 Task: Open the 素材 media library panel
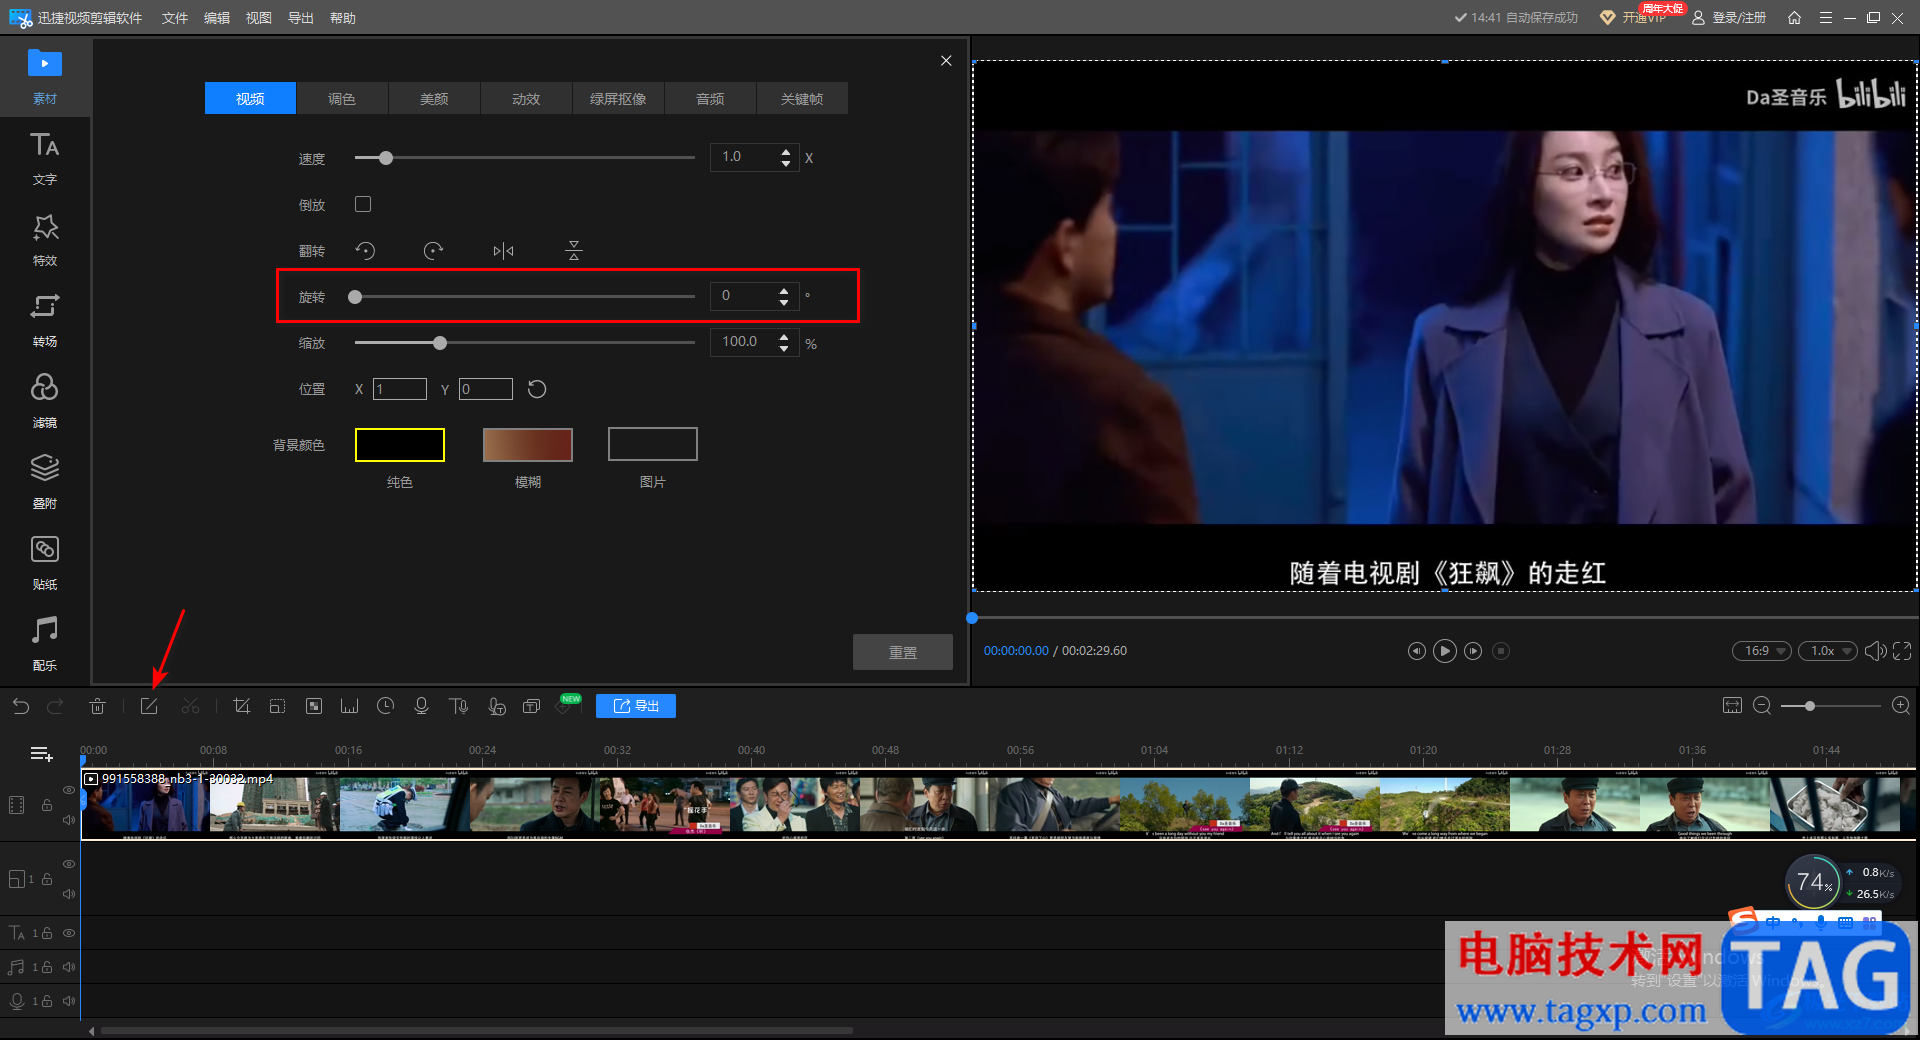tap(45, 76)
